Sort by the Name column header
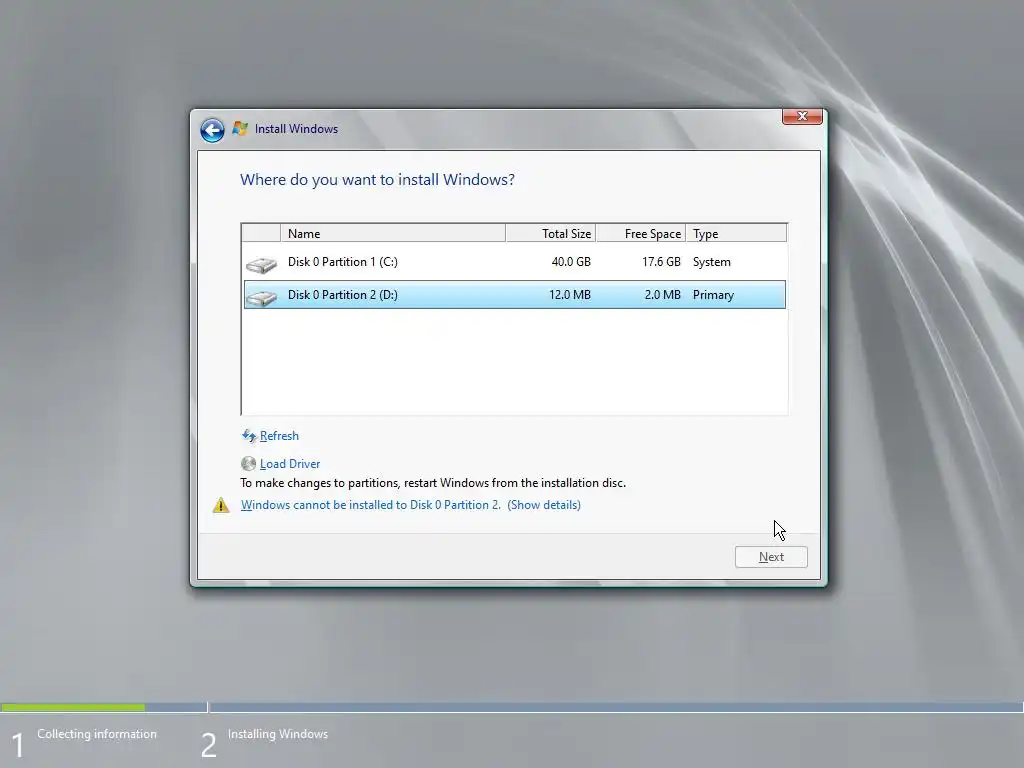The image size is (1024, 768). (392, 233)
